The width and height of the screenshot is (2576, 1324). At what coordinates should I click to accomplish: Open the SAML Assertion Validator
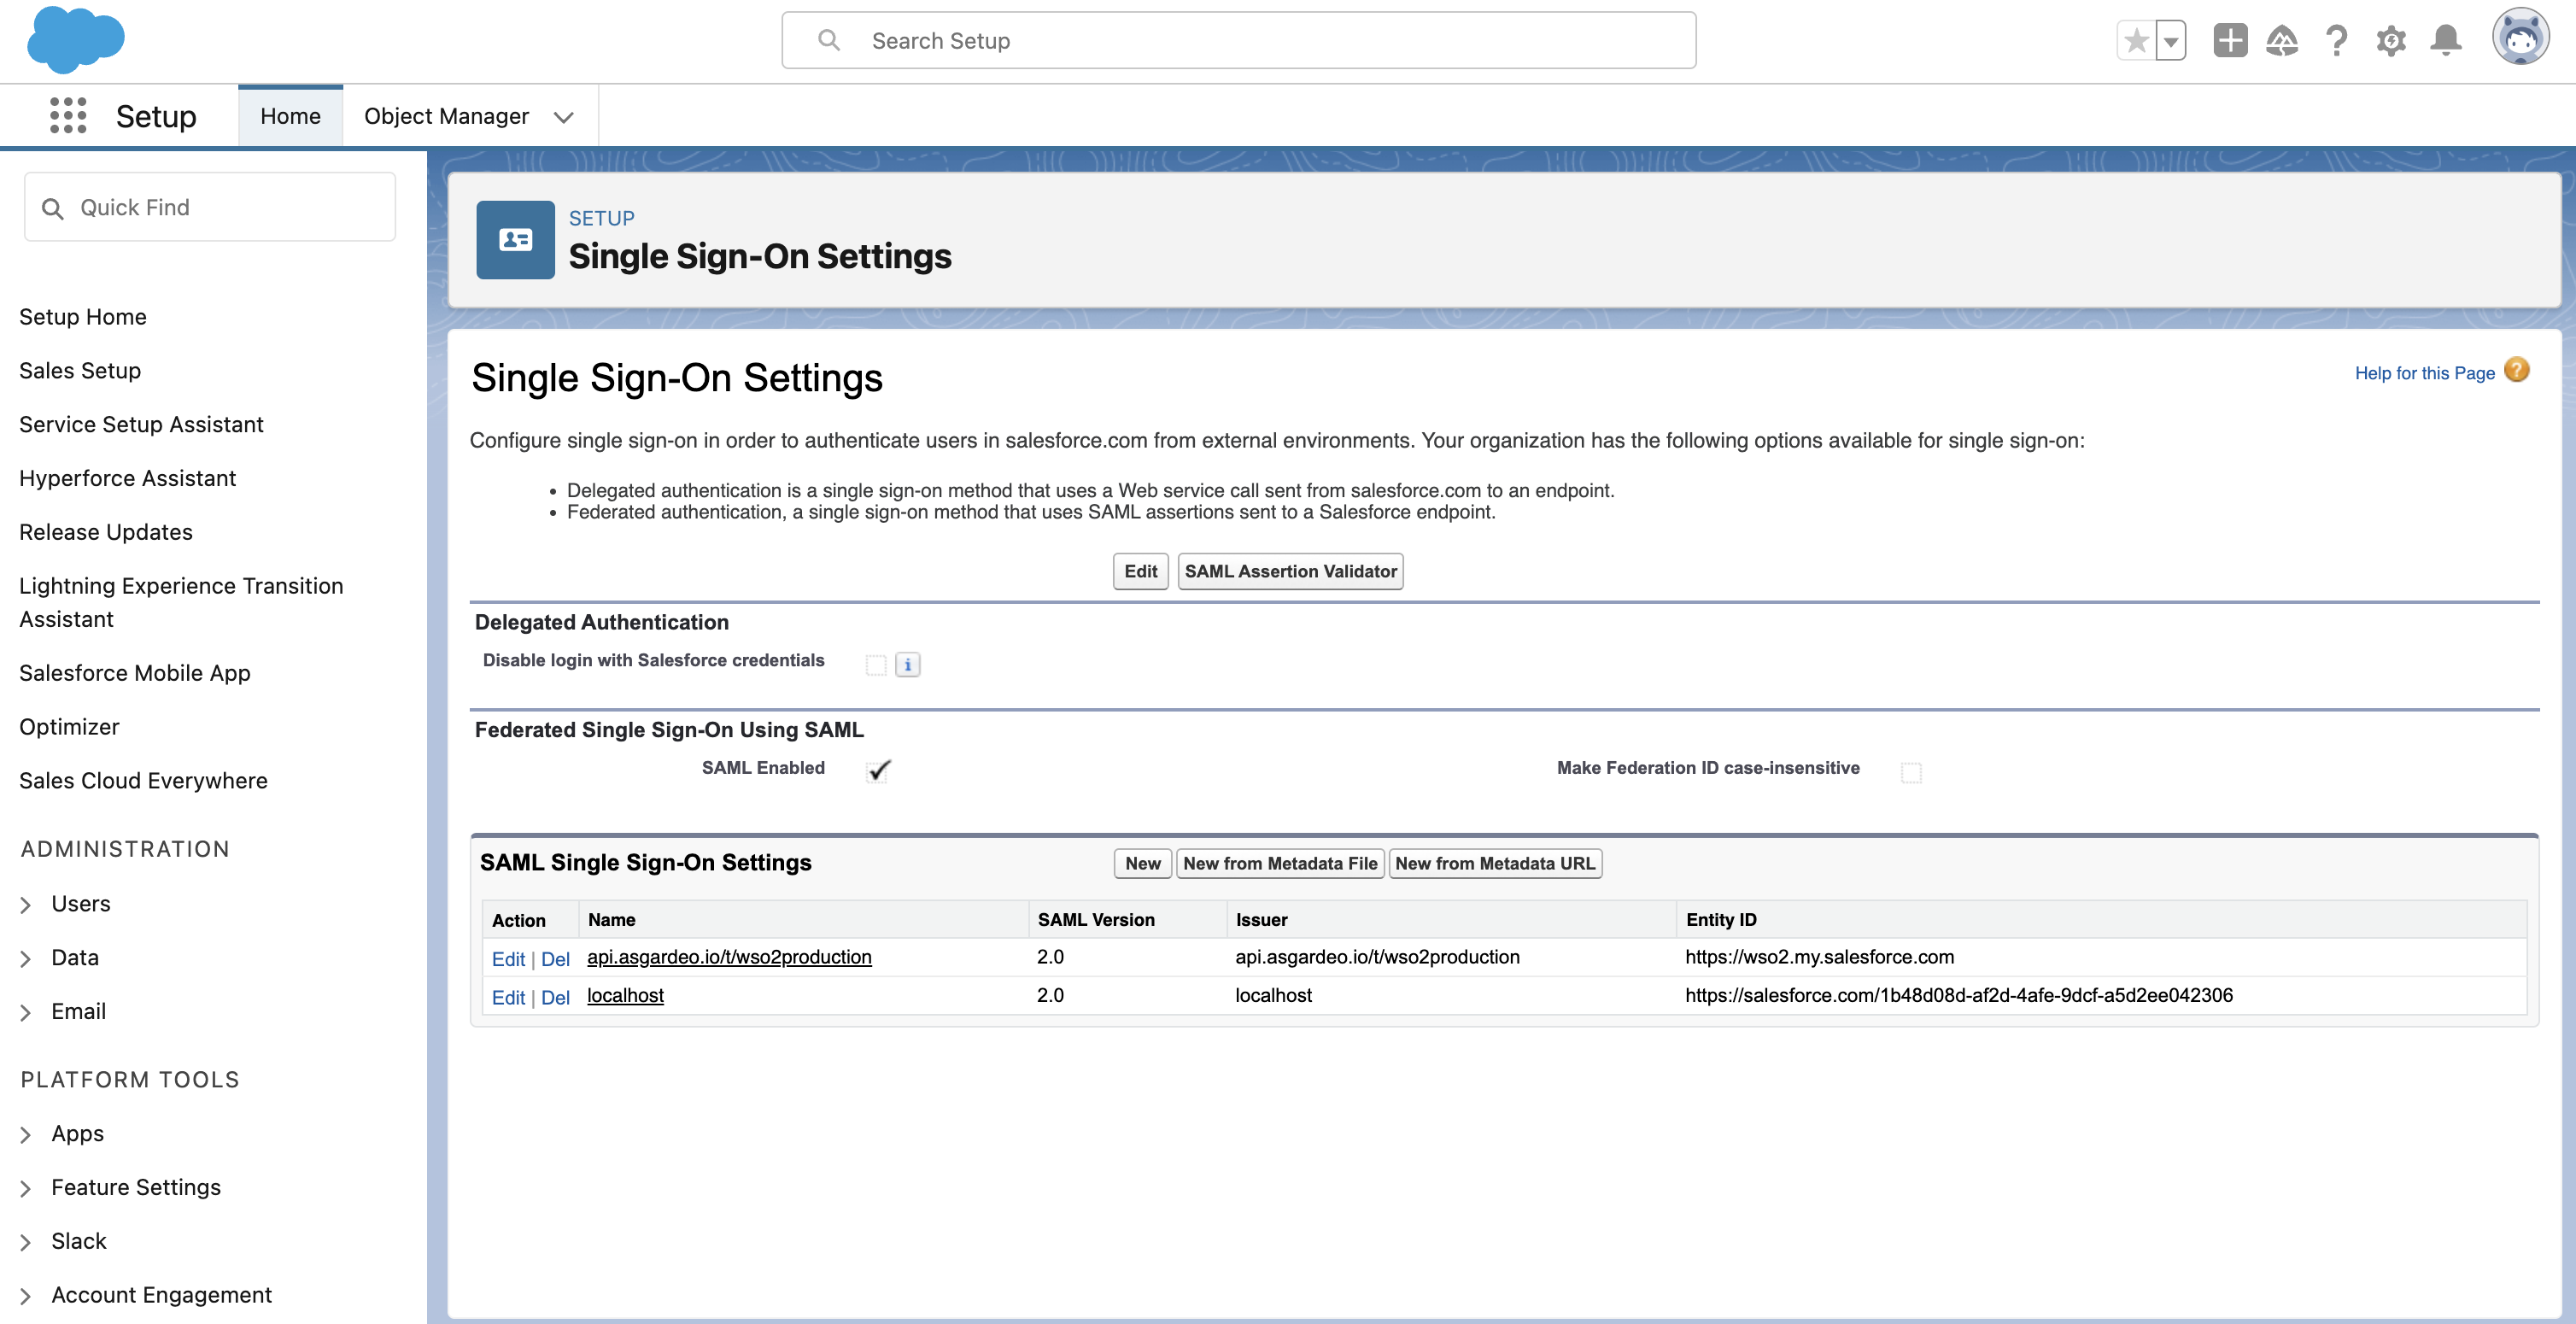1290,571
